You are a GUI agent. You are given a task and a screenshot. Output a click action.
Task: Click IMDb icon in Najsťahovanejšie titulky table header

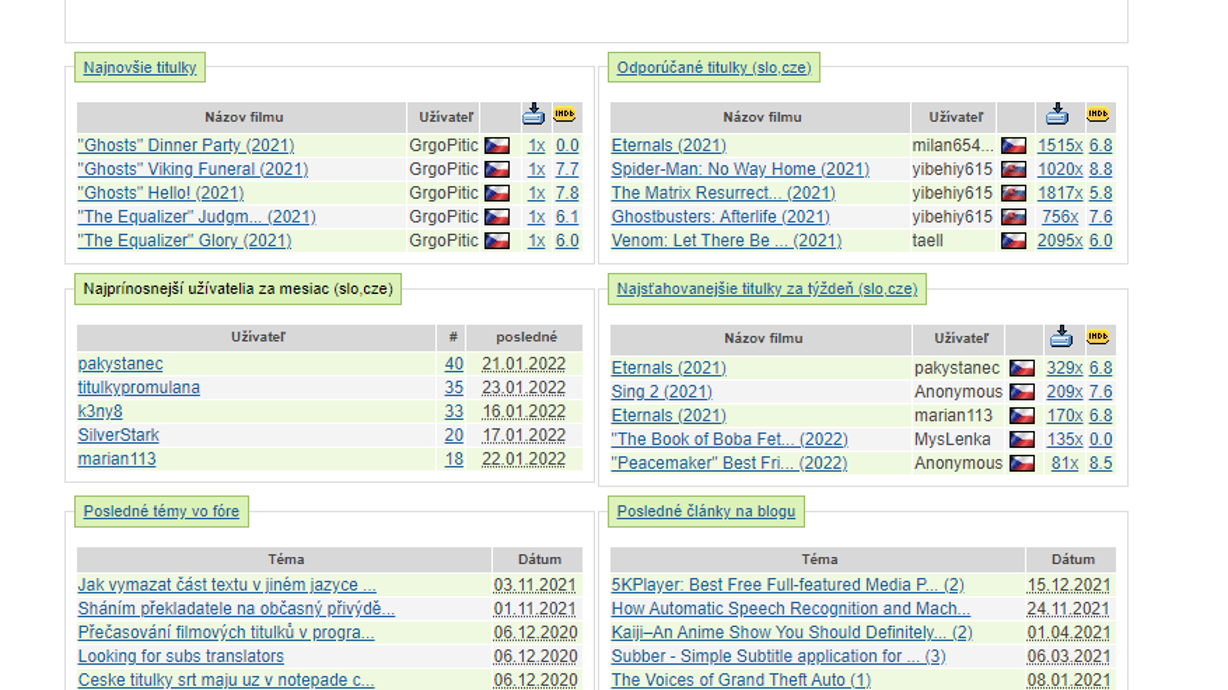(x=1098, y=337)
